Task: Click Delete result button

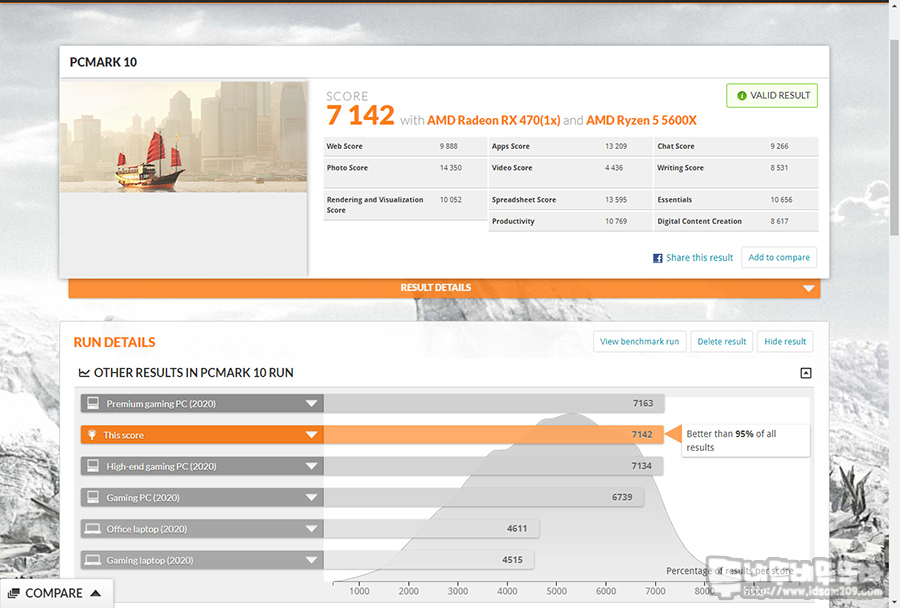Action: 721,342
